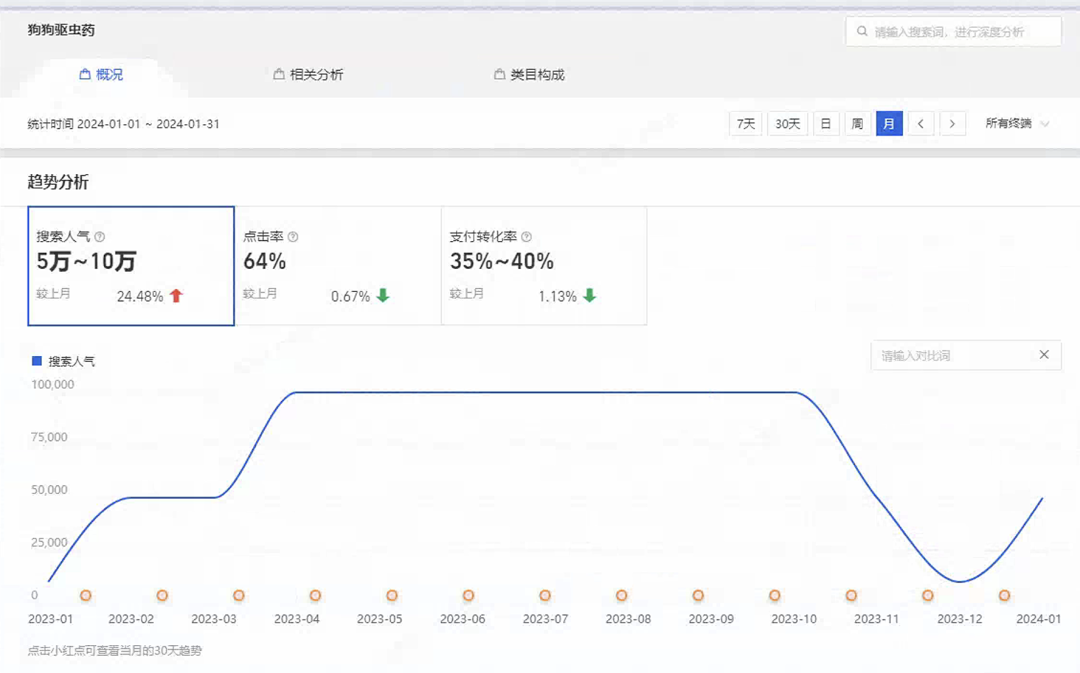Click the fifth orange marker, right of 2023-05
This screenshot has width=1080, height=673.
point(392,595)
